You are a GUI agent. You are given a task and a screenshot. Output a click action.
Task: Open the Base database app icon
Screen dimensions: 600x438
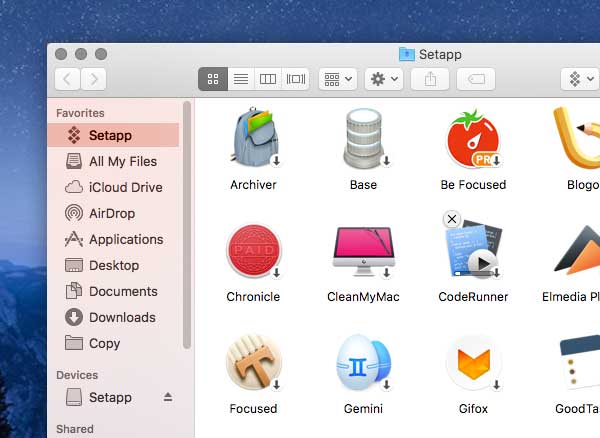pos(364,138)
